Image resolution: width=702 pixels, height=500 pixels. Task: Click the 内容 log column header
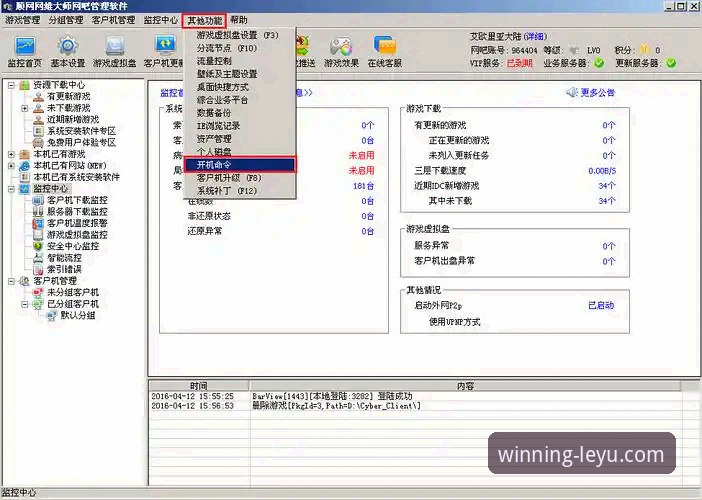466,386
